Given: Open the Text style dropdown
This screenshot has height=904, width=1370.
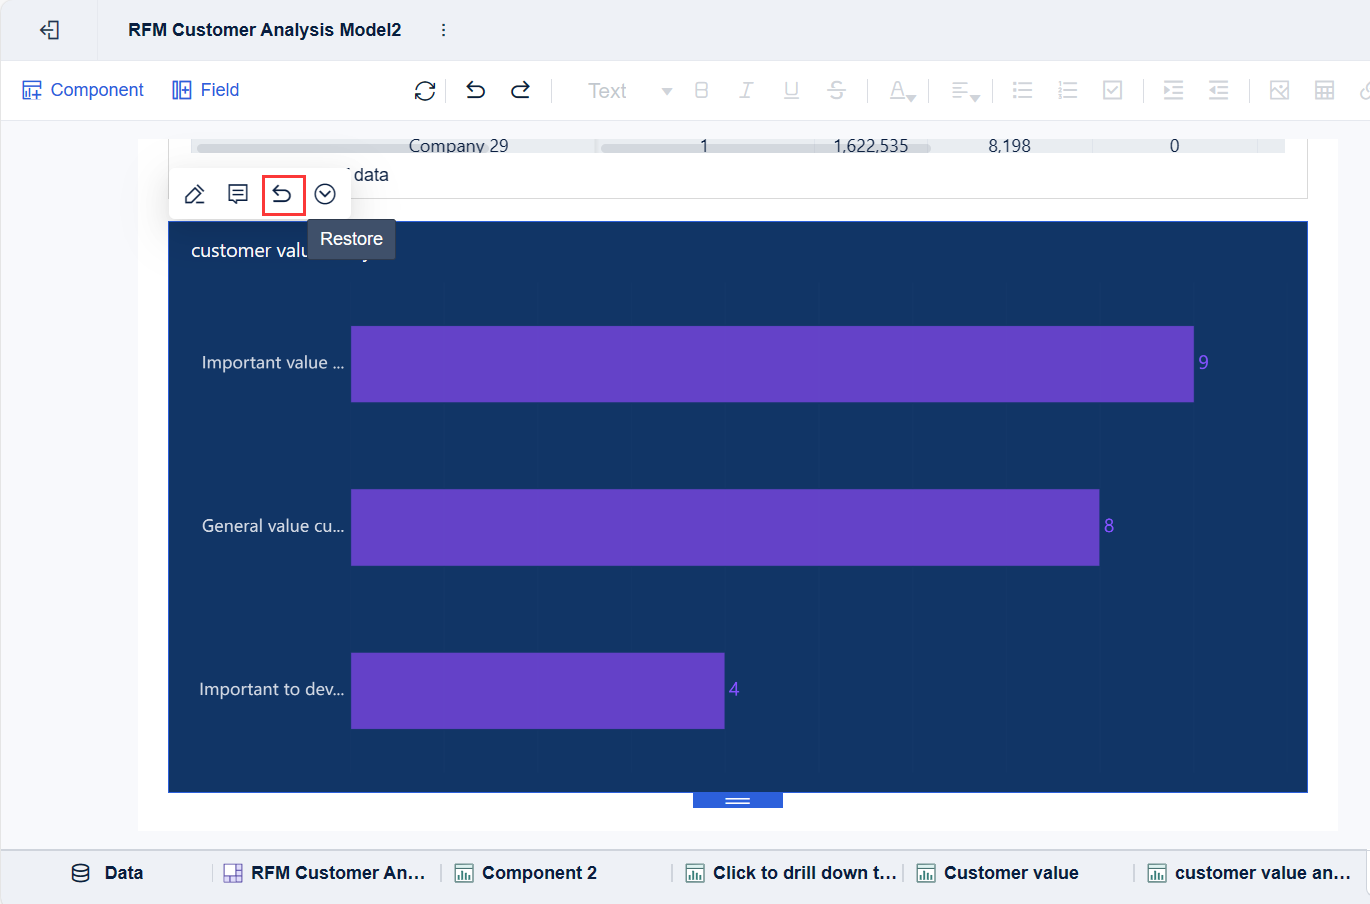Looking at the screenshot, I should click(629, 91).
